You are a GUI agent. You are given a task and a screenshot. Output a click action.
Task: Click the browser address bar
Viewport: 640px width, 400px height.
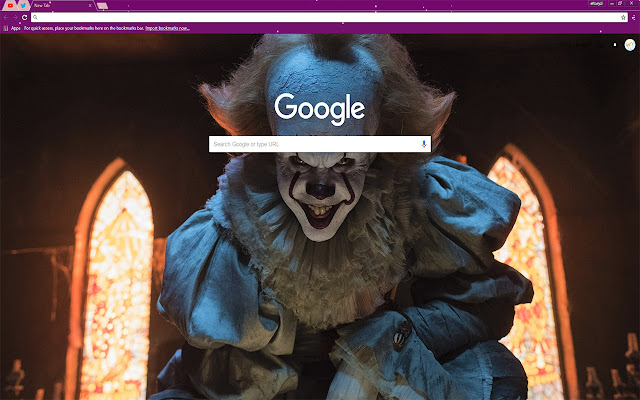point(329,18)
